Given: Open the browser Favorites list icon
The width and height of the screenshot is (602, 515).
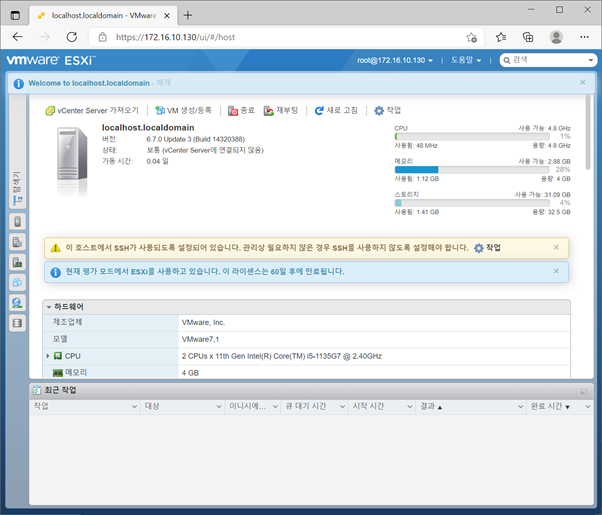Looking at the screenshot, I should pos(501,37).
